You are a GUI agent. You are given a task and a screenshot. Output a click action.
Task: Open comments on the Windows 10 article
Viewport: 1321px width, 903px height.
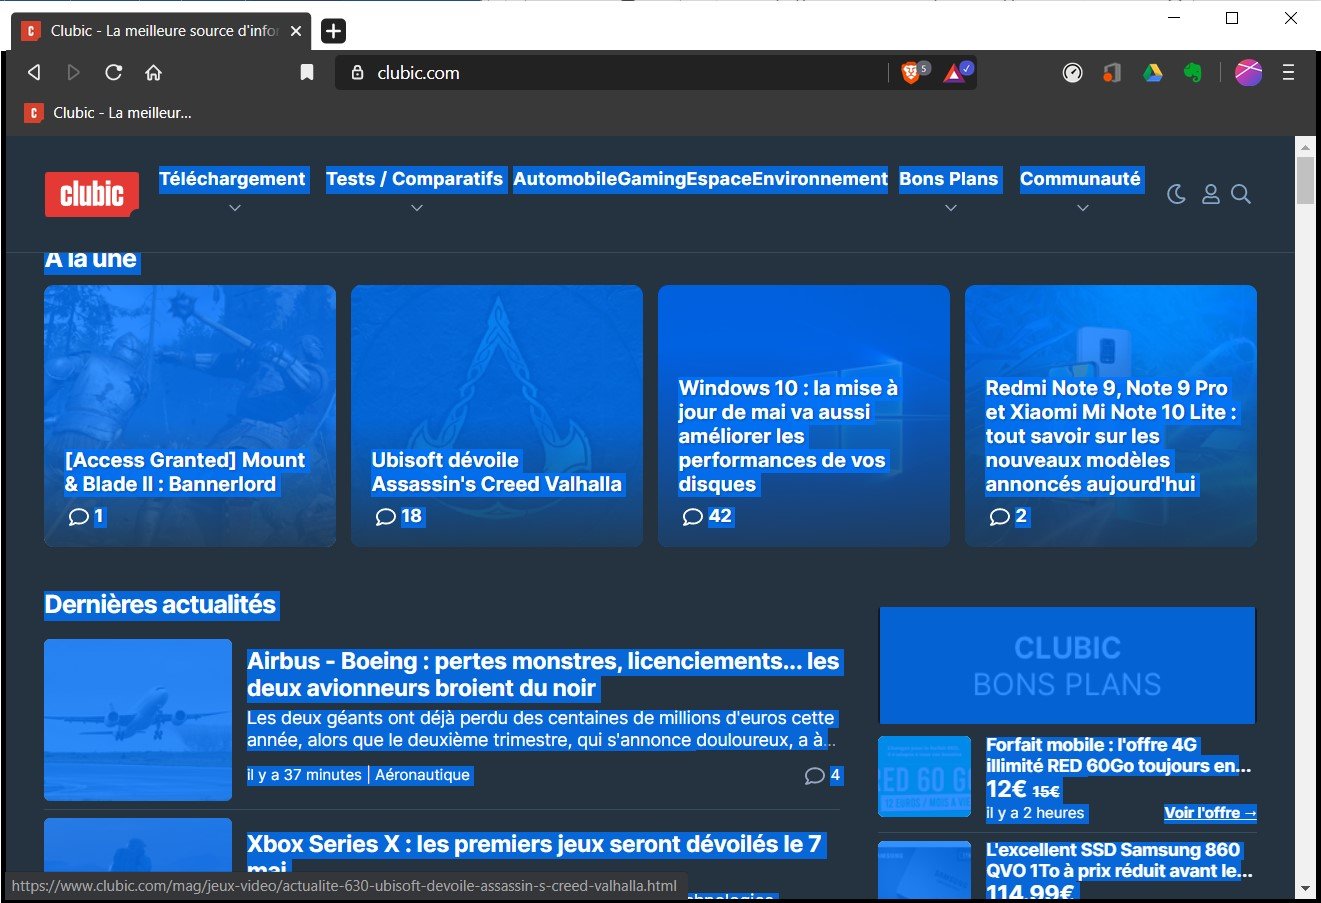tap(706, 517)
